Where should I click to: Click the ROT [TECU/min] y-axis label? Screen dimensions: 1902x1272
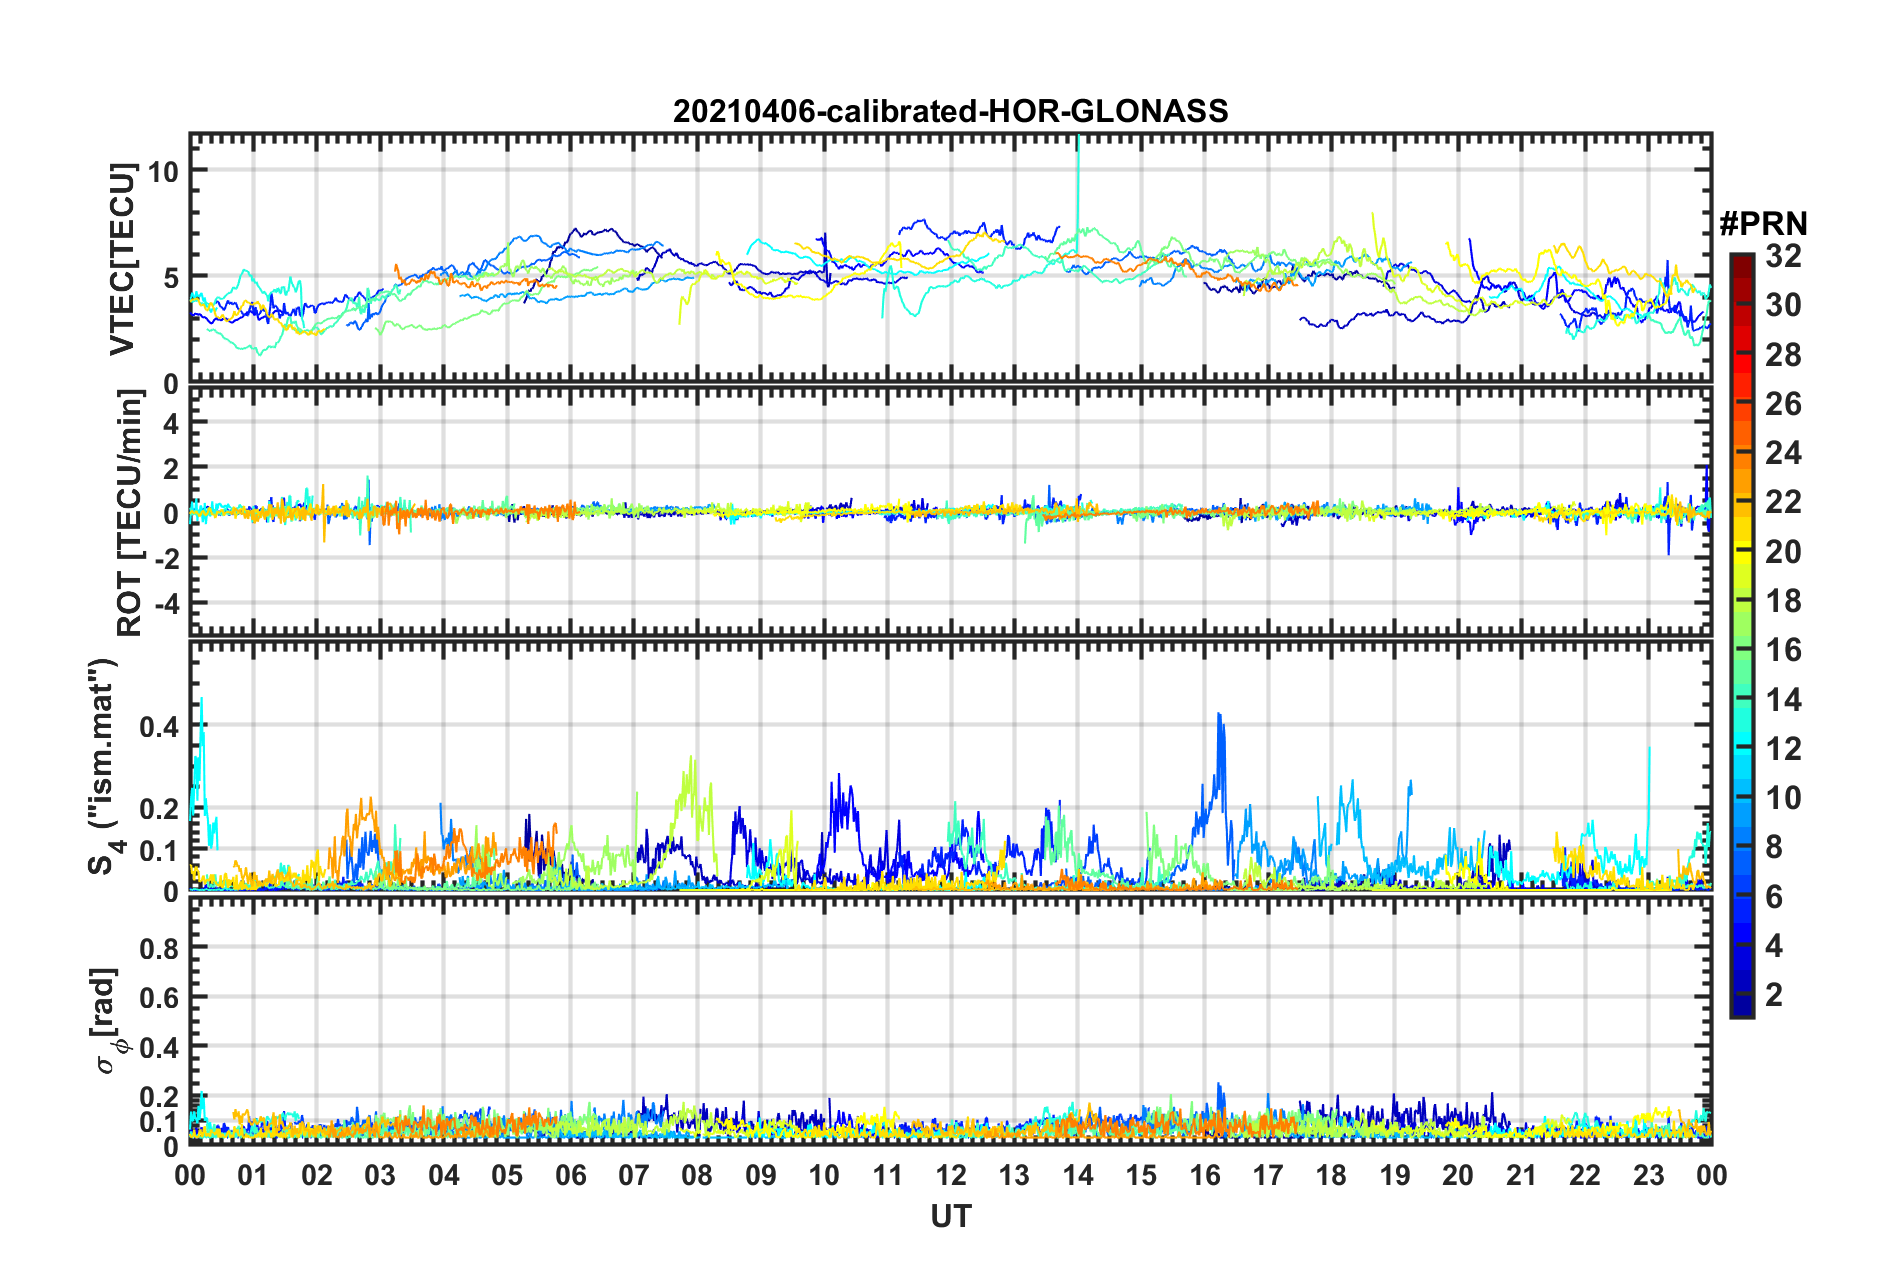[x=130, y=513]
